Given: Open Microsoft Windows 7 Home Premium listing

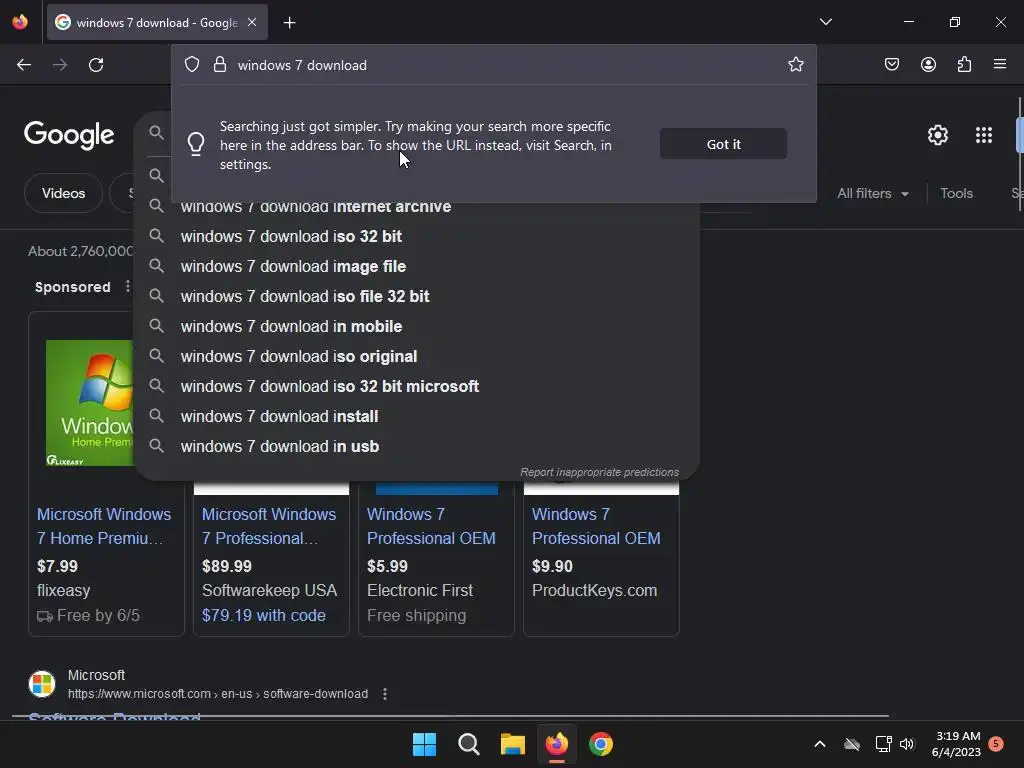Looking at the screenshot, I should pos(104,526).
